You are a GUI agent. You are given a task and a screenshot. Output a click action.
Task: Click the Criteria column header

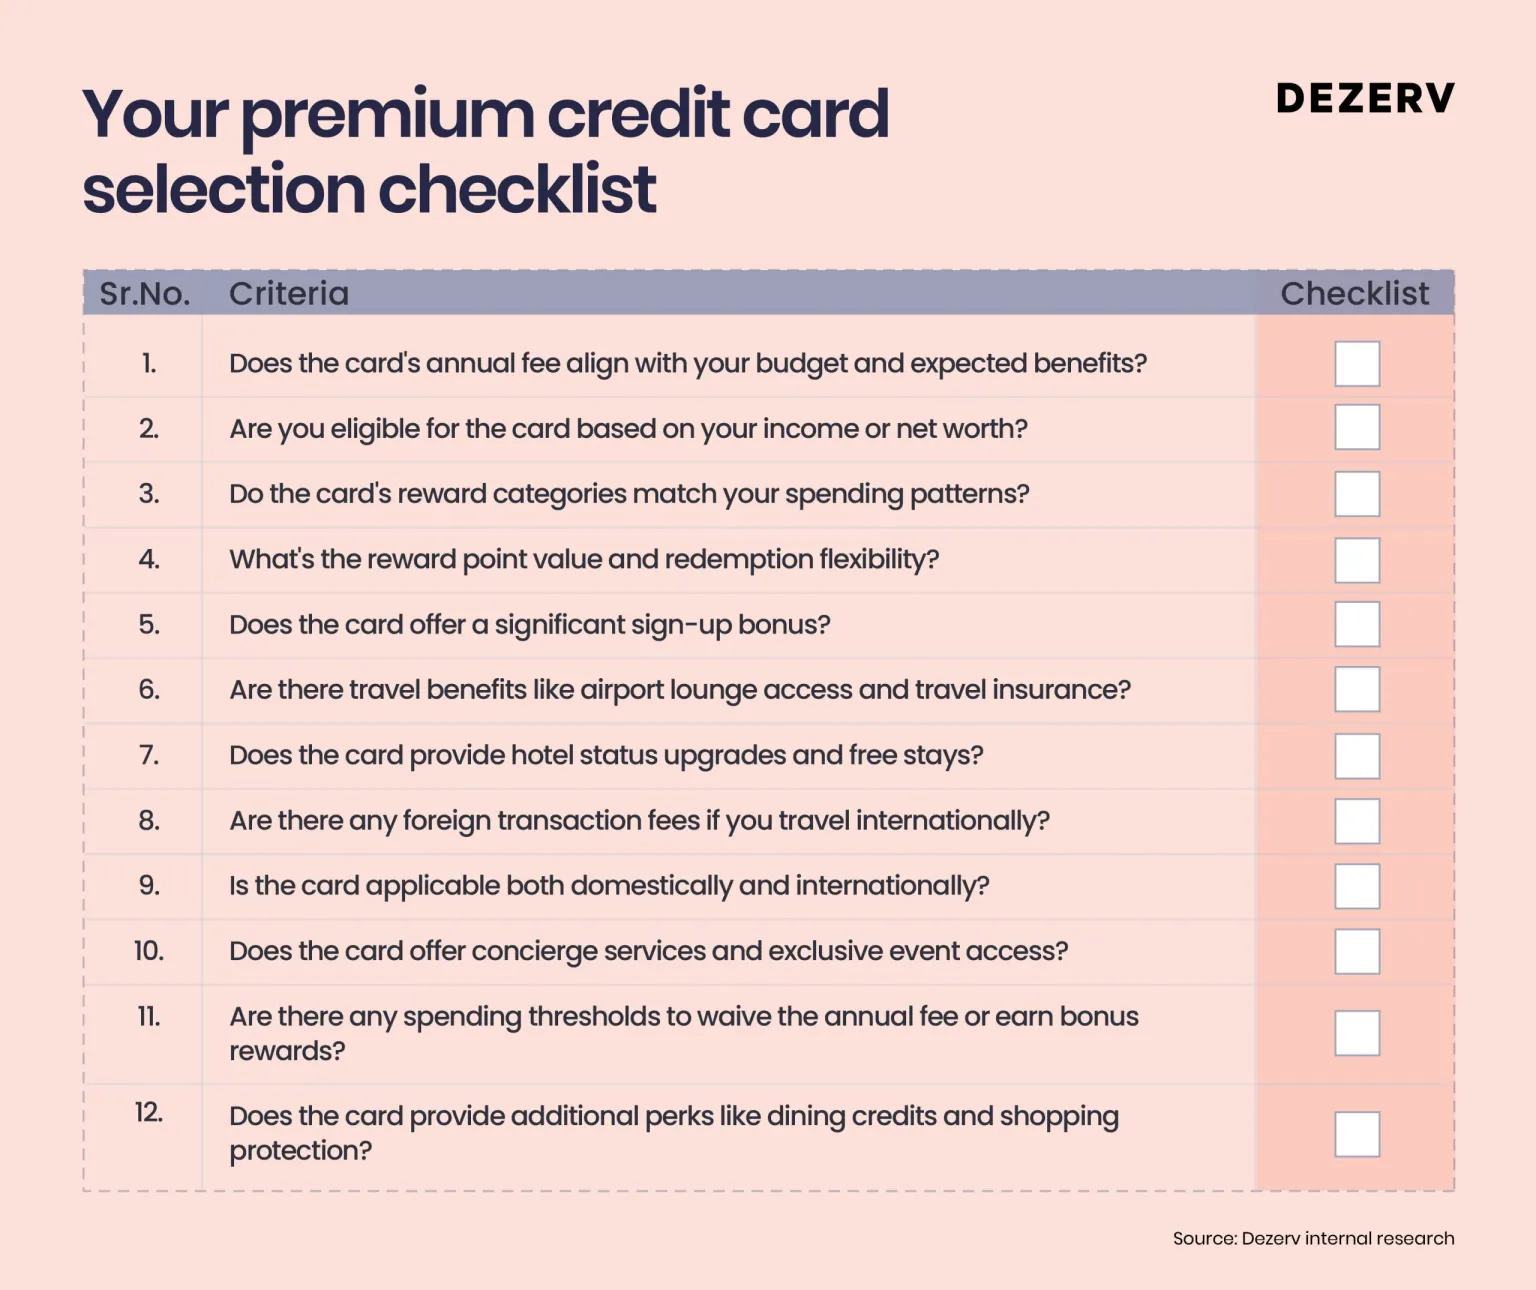289,294
